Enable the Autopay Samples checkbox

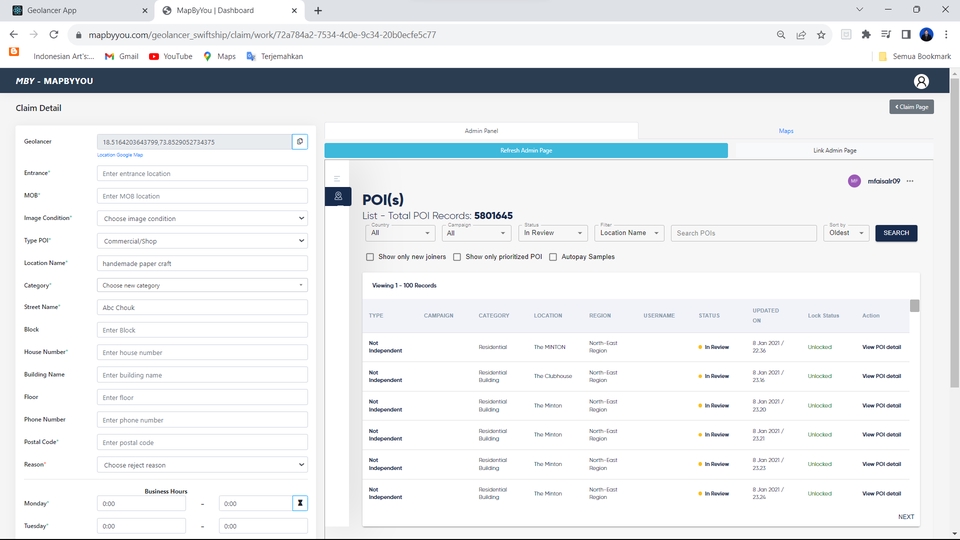pyautogui.click(x=553, y=257)
